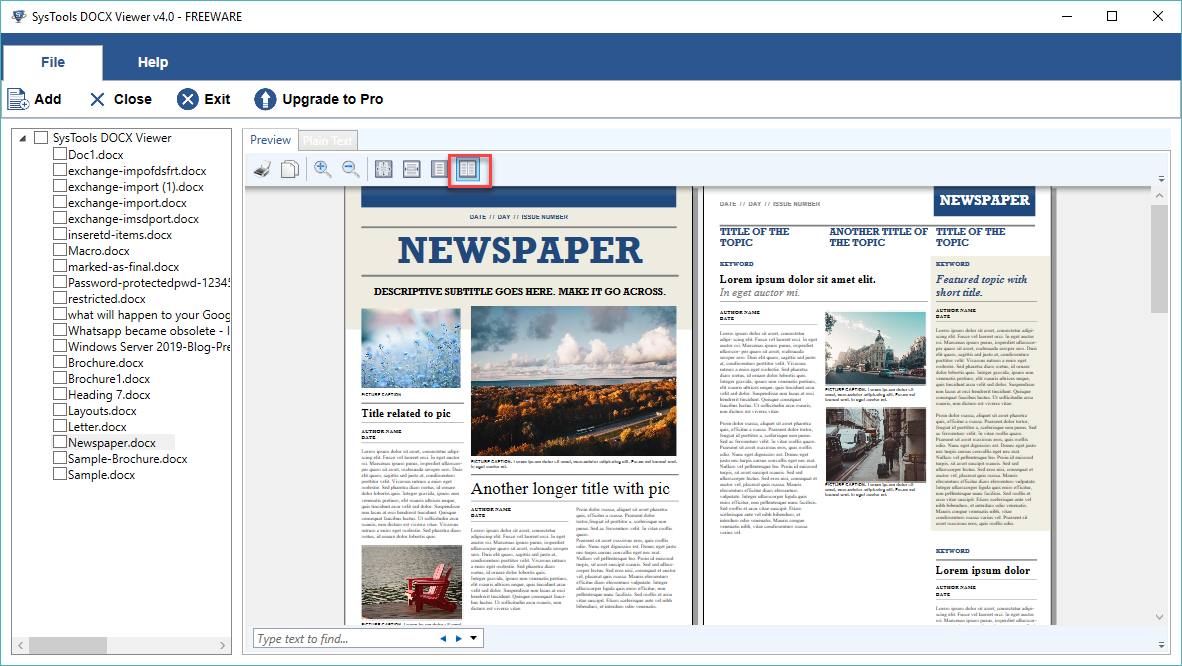Image resolution: width=1182 pixels, height=666 pixels.
Task: Click the Exit button
Action: [x=204, y=99]
